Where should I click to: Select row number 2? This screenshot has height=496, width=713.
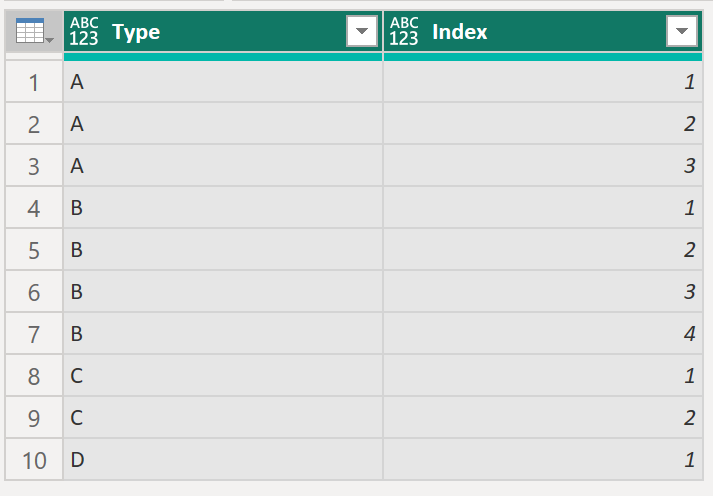[x=34, y=124]
